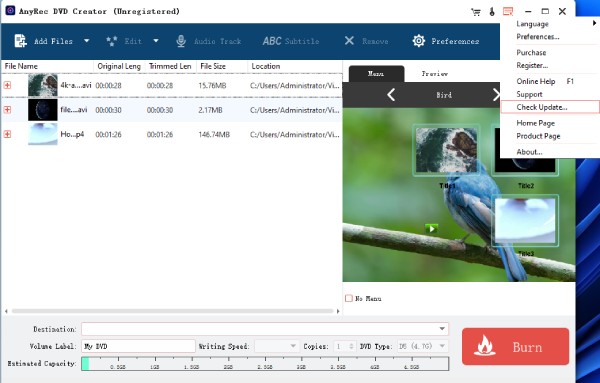Screen dimensions: 600x383
Task: Open Home Page from the menu
Action: tap(549, 123)
